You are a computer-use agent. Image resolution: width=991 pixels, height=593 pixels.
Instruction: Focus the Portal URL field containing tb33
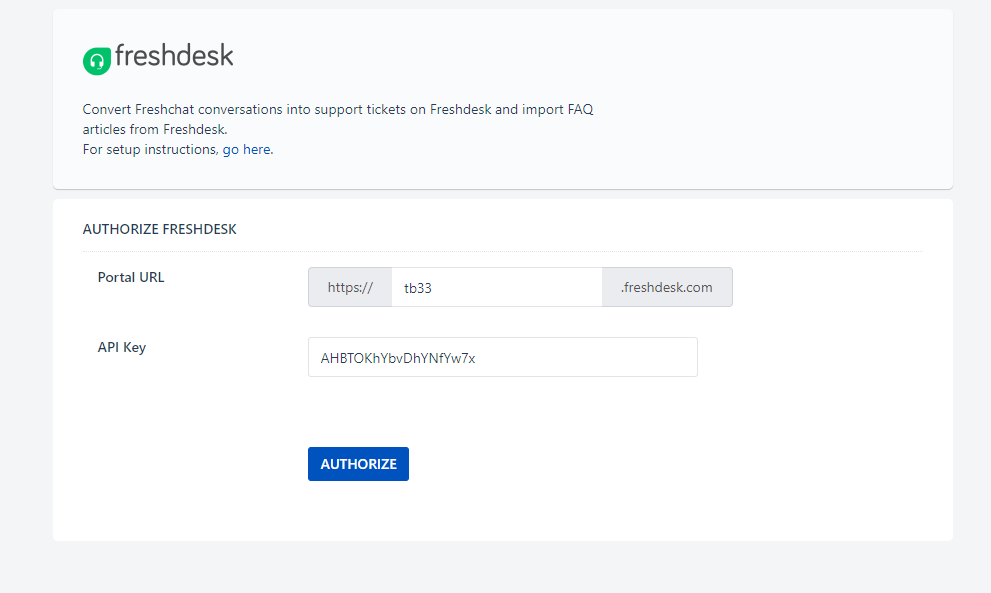coord(497,288)
